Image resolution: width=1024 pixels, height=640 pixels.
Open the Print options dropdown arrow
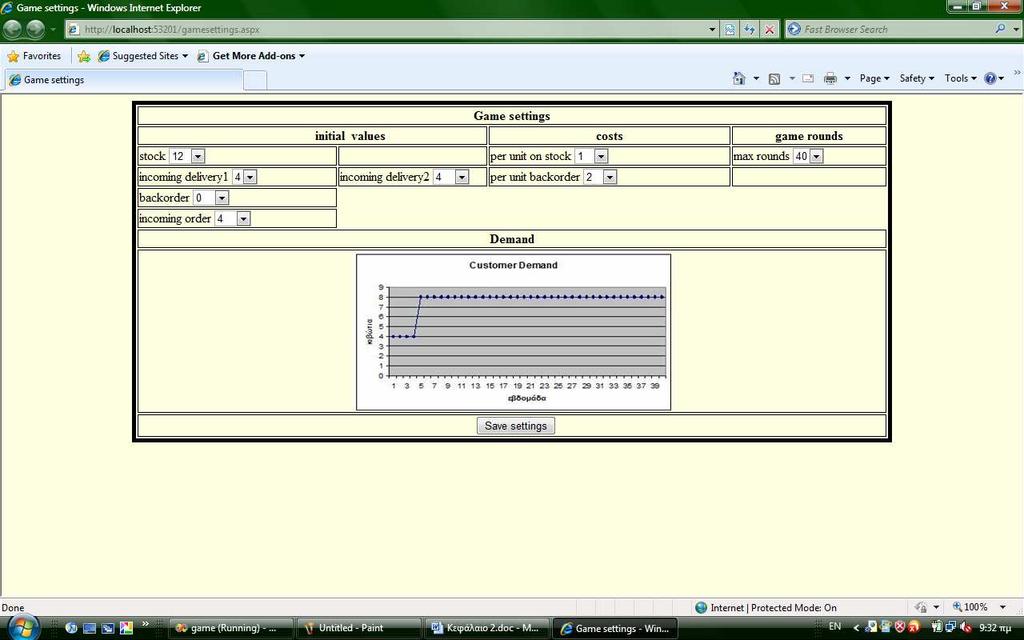[848, 78]
